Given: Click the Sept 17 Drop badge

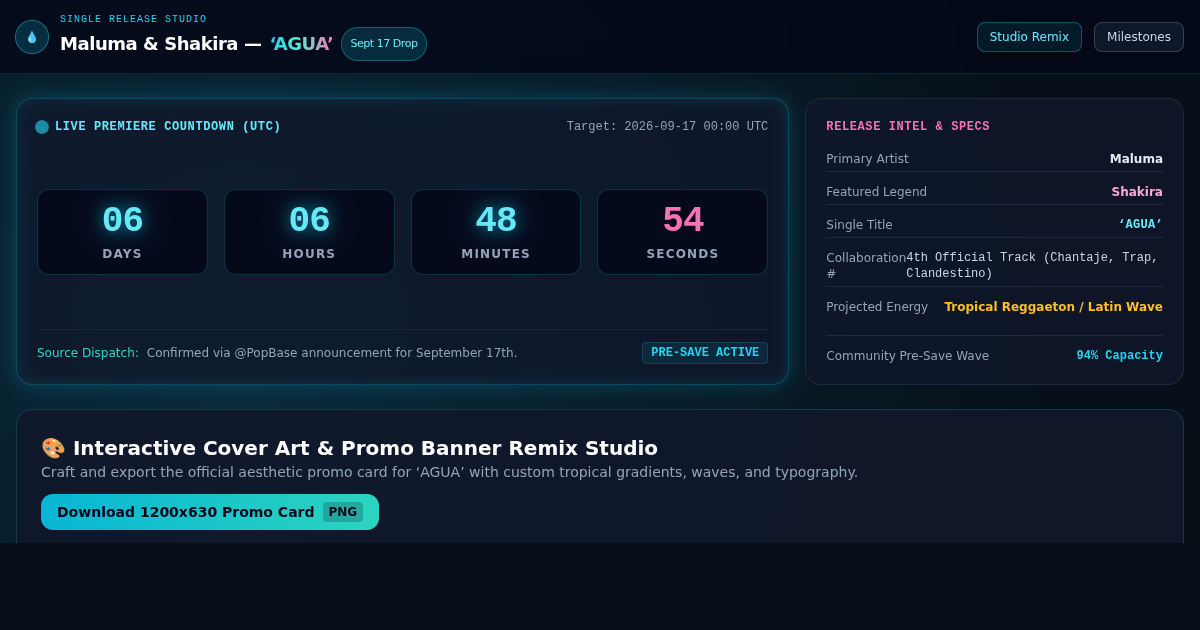Looking at the screenshot, I should pos(384,44).
